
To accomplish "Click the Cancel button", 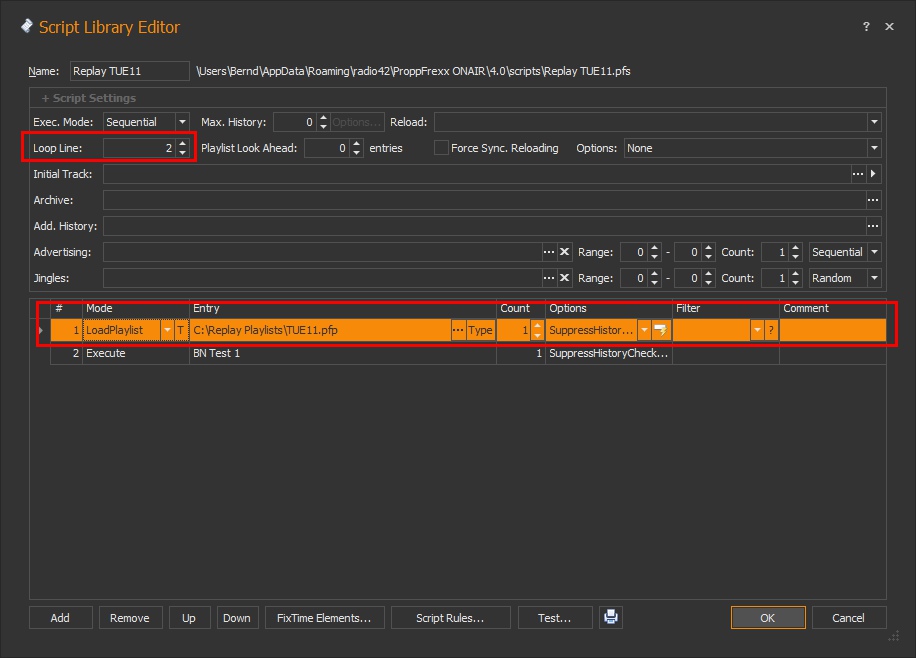I will (848, 618).
